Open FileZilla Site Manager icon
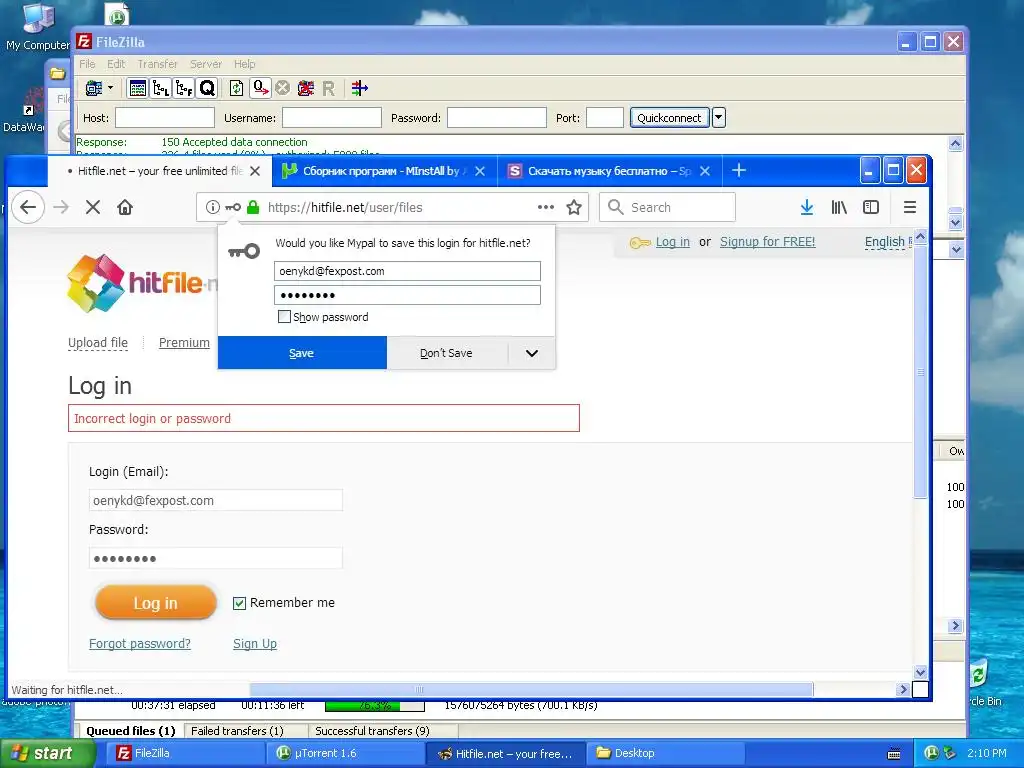 94,88
